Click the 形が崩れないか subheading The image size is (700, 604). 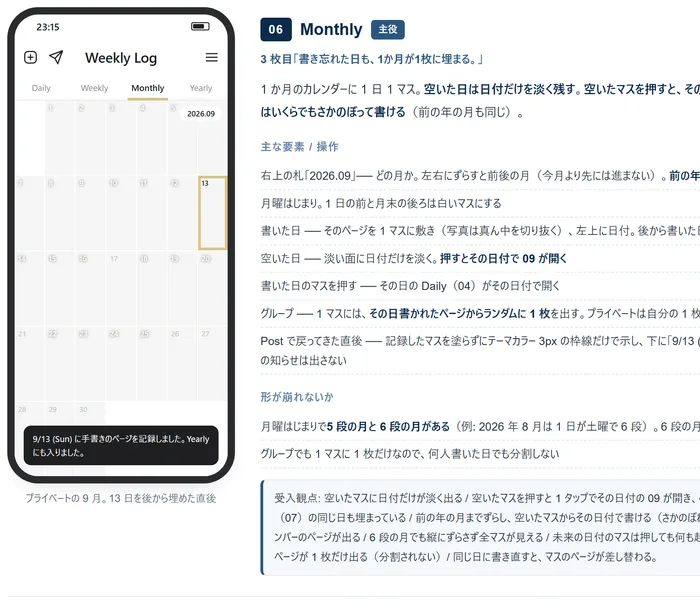pyautogui.click(x=297, y=397)
